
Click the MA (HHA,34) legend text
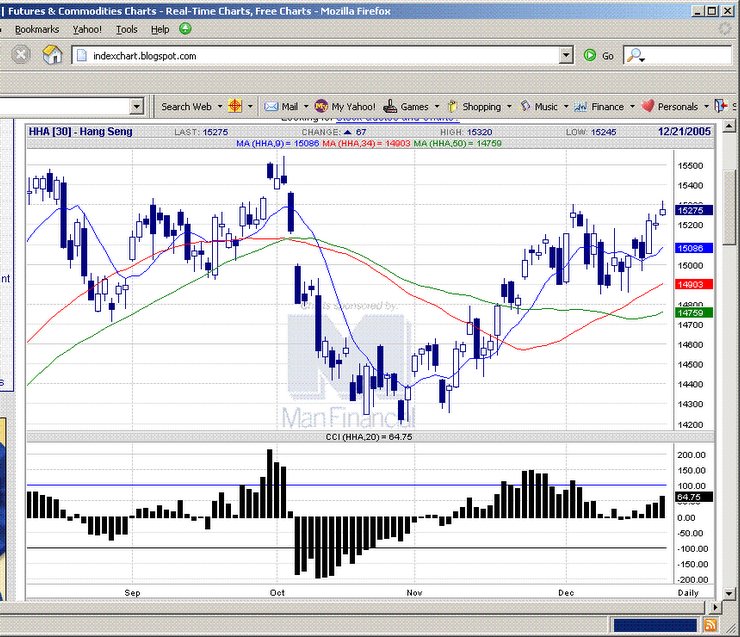(x=366, y=143)
